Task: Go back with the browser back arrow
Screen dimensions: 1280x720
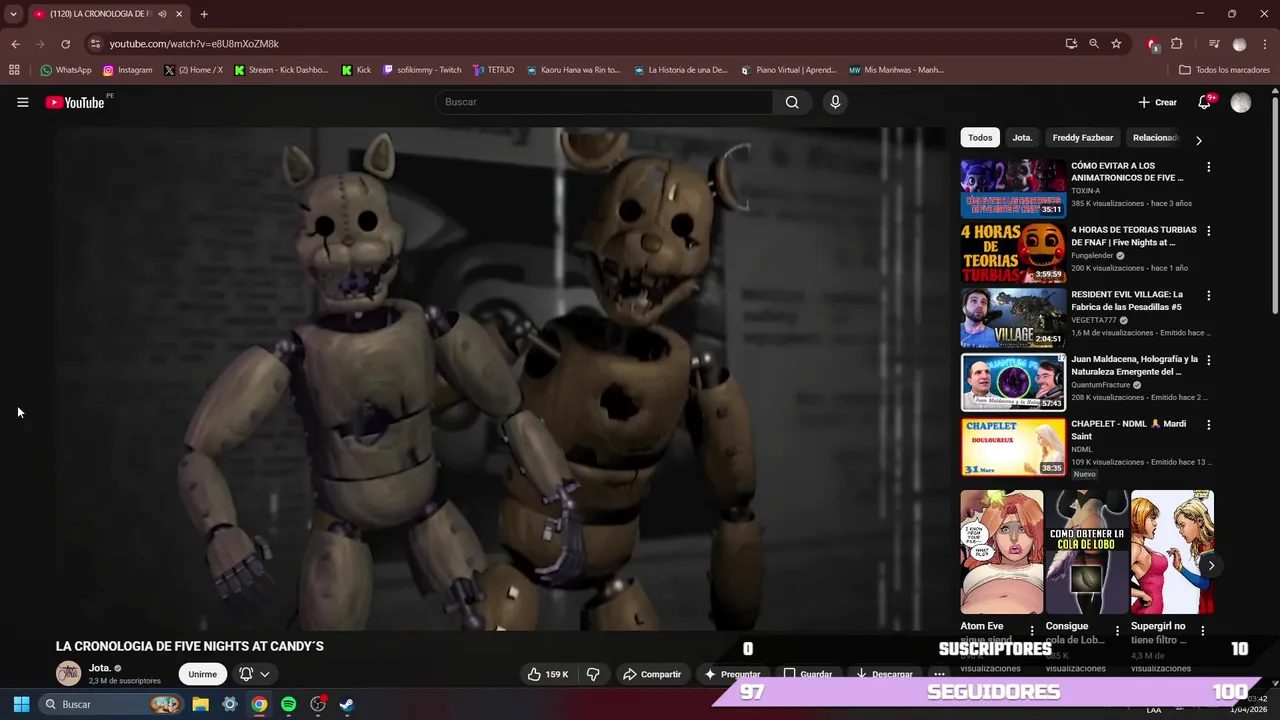Action: click(x=15, y=44)
